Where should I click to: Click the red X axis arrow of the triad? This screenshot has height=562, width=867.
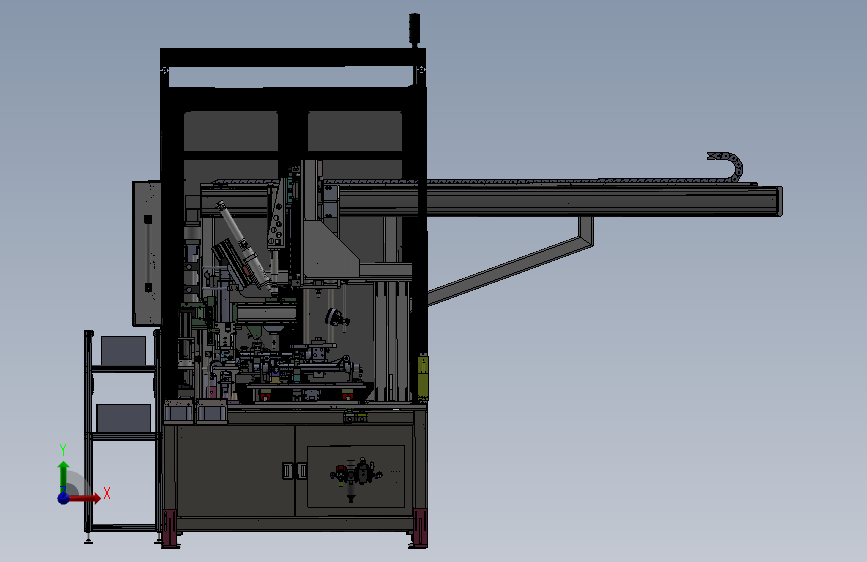86,498
